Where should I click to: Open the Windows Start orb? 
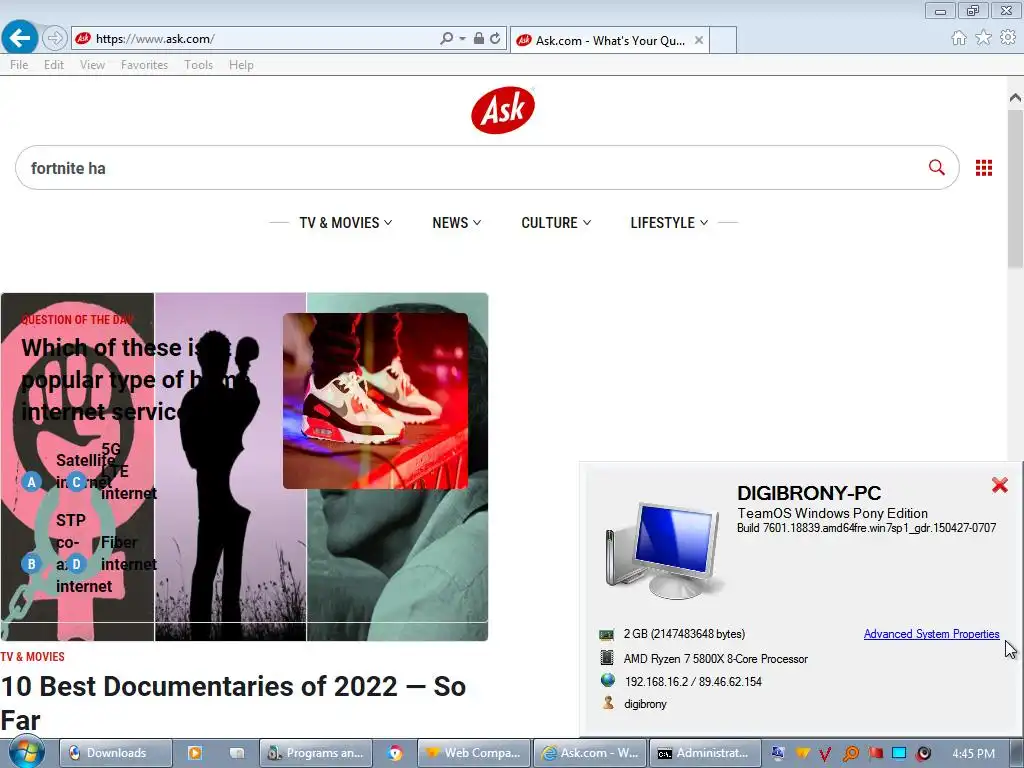(x=25, y=752)
